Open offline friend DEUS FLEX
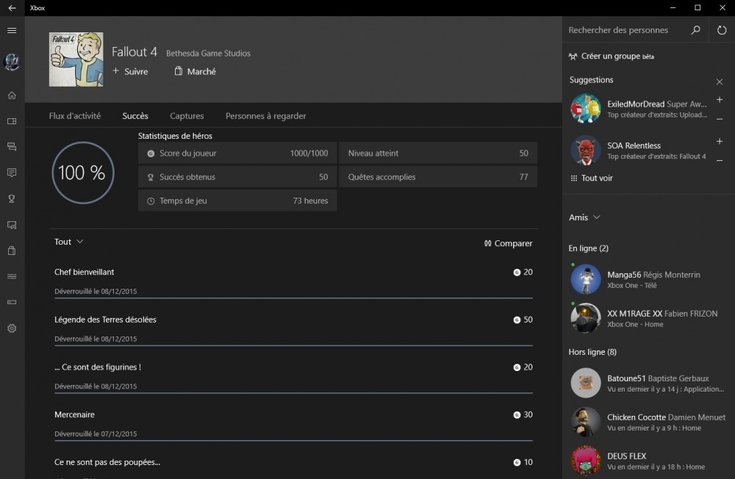Viewport: 735px width, 479px height. click(649, 461)
